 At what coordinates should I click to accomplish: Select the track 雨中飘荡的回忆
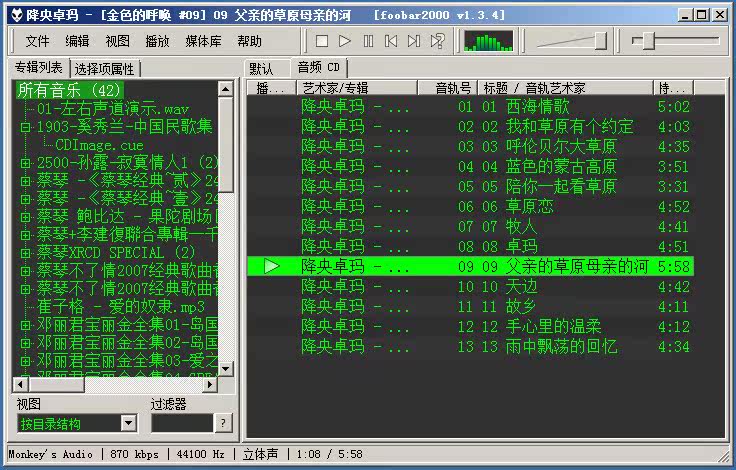pos(470,347)
